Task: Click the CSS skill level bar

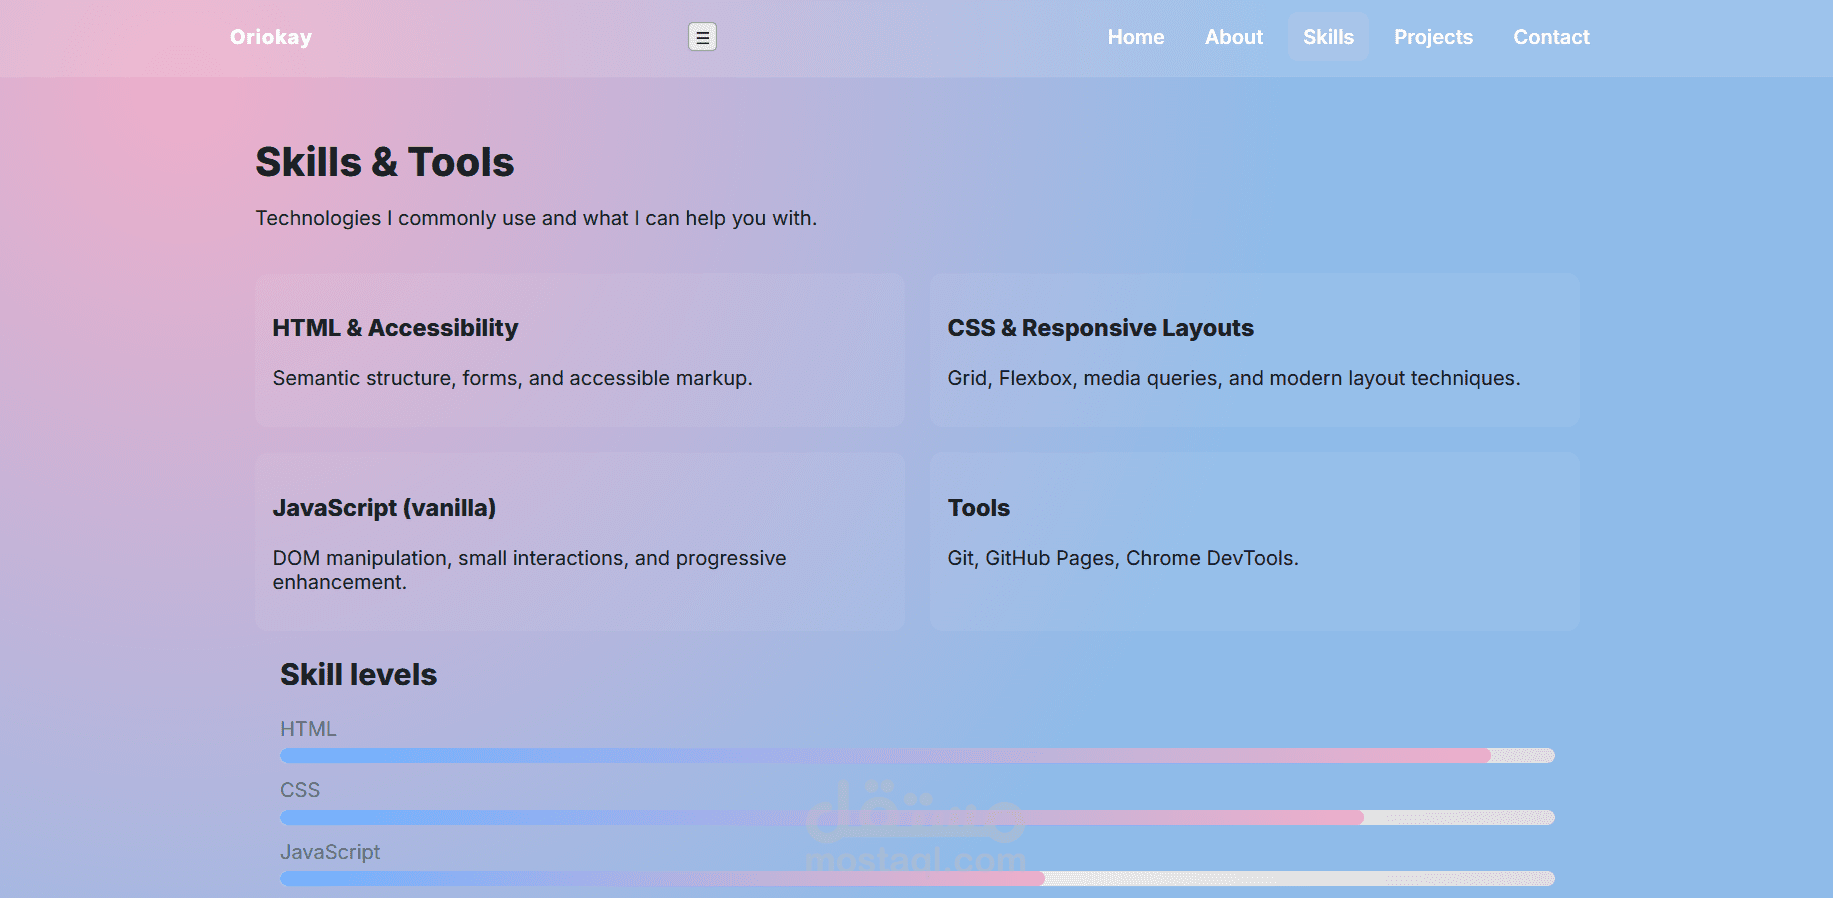Action: click(x=917, y=818)
